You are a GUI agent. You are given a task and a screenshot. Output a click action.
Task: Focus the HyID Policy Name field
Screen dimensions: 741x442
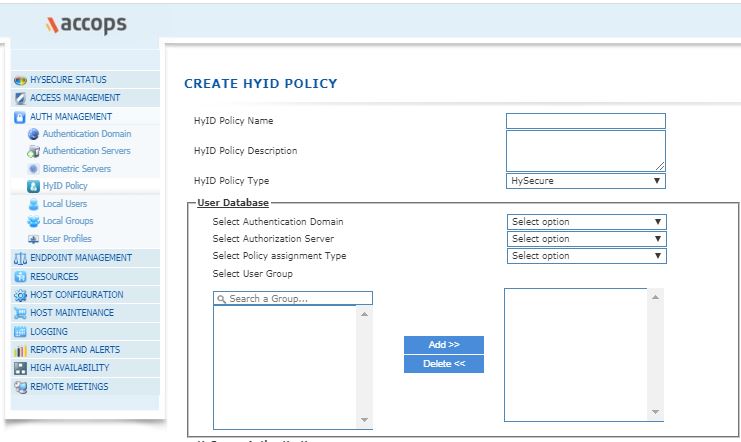586,121
